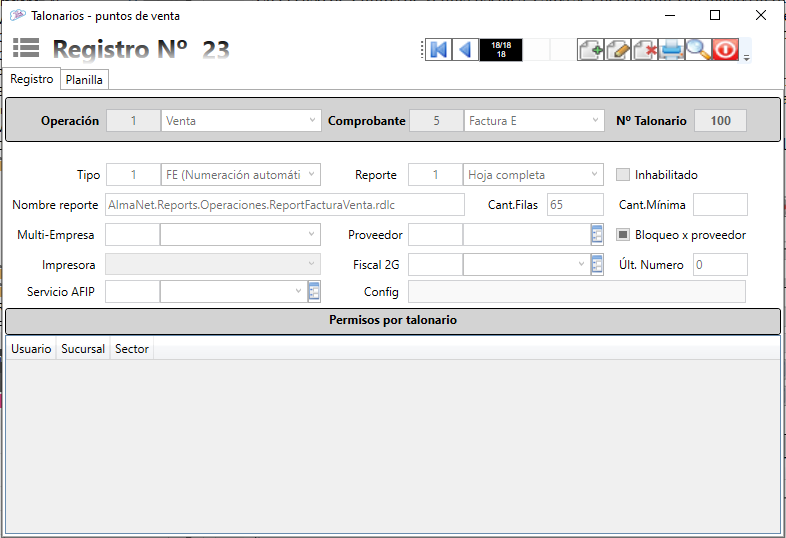Select the Registro tab
Viewport: 786px width, 538px height.
pos(32,79)
